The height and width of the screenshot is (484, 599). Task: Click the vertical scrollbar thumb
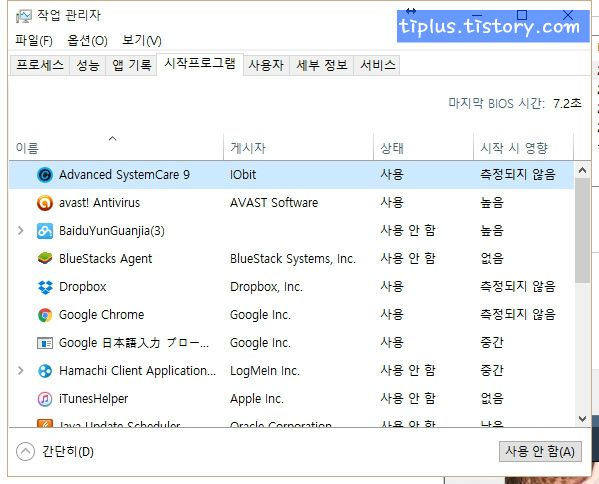point(582,231)
